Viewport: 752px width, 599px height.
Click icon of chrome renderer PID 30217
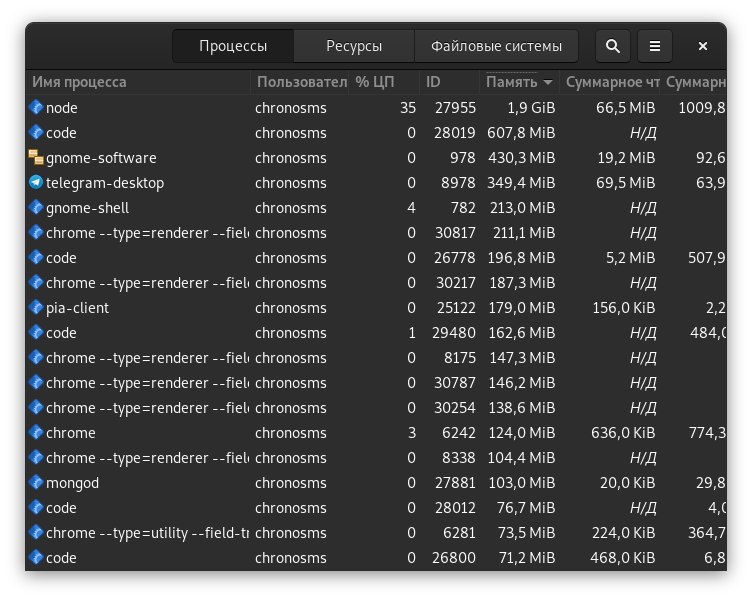(x=36, y=282)
